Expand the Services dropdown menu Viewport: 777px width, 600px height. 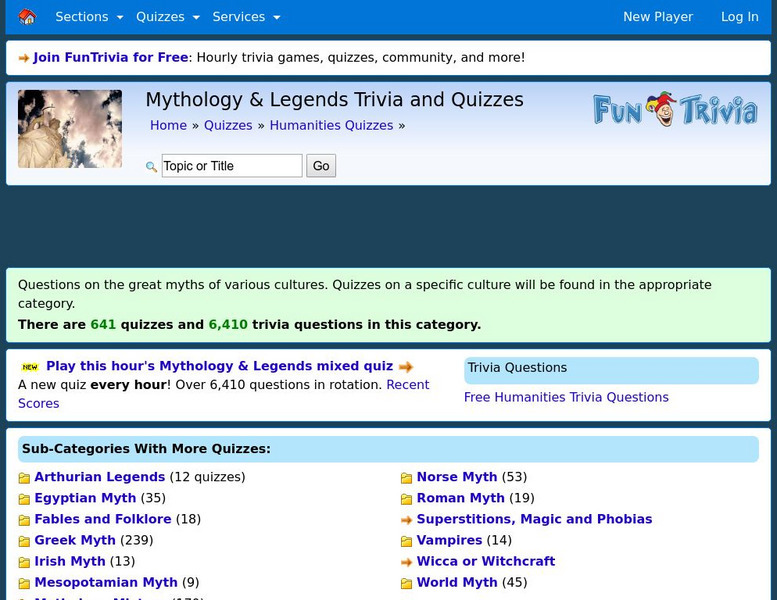pos(246,17)
